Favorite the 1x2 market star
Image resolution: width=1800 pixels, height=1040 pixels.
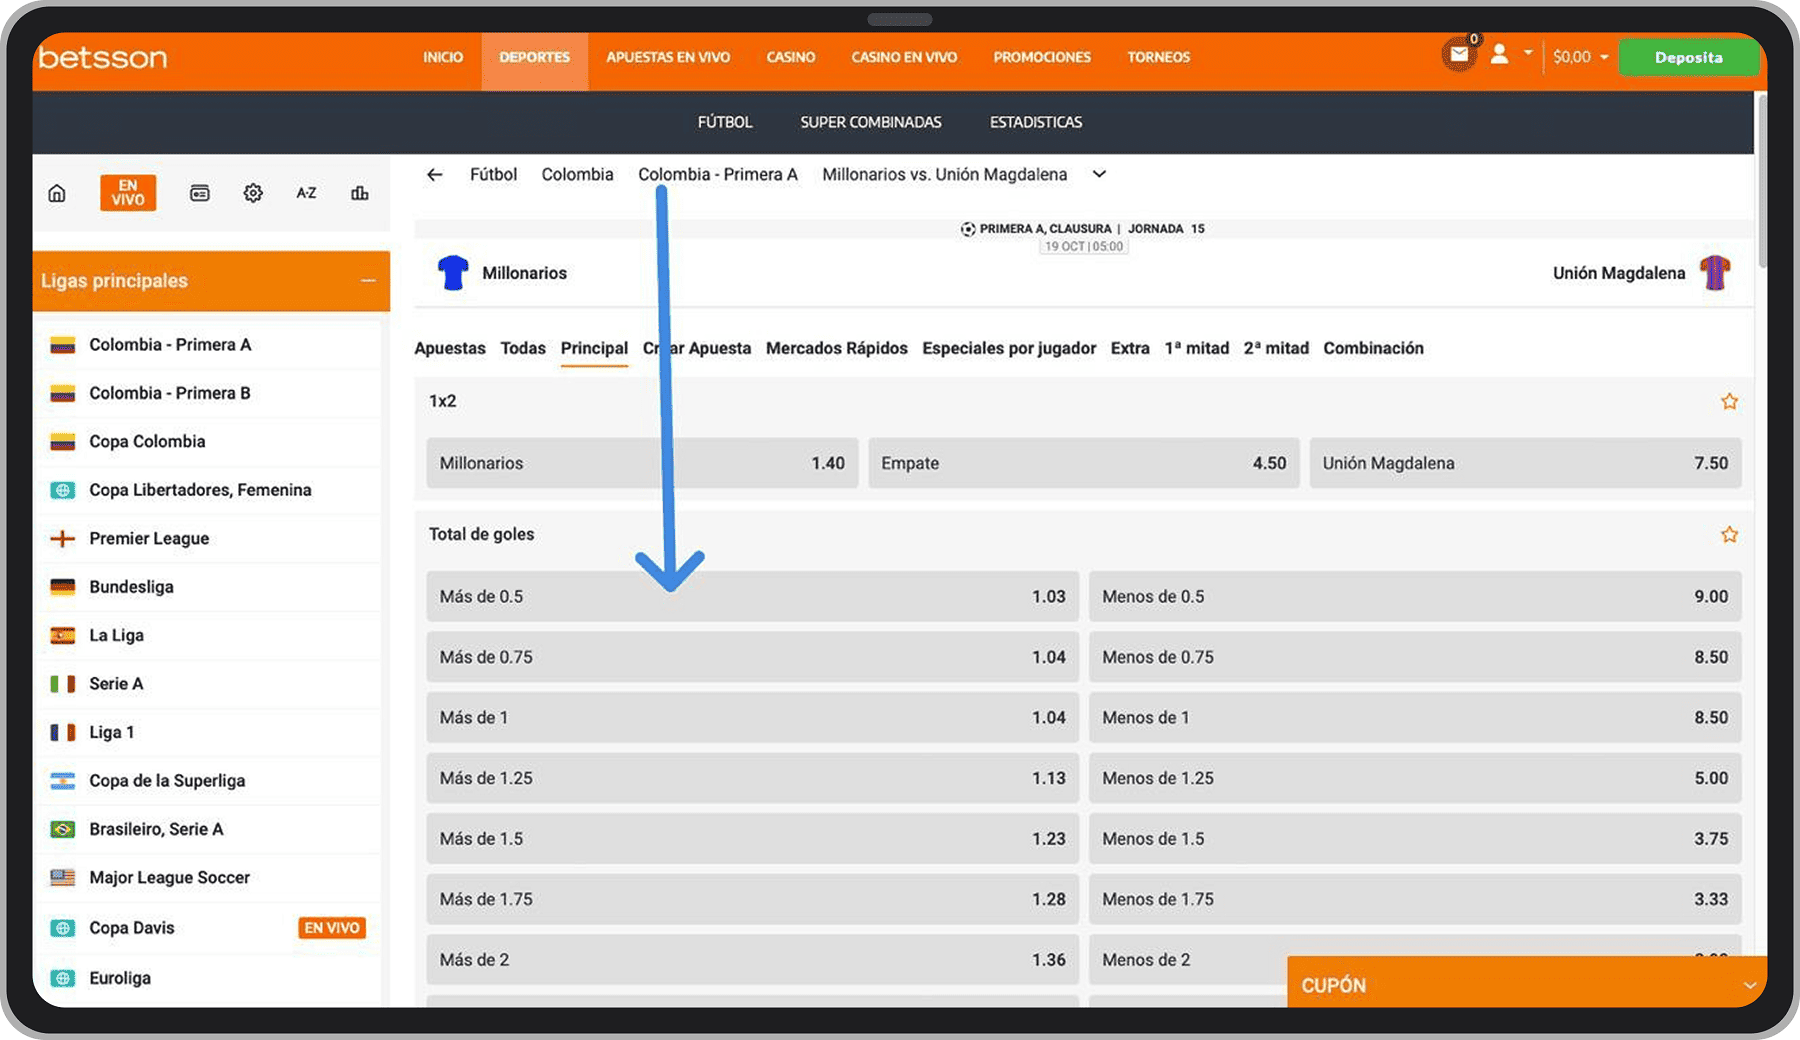[1729, 401]
